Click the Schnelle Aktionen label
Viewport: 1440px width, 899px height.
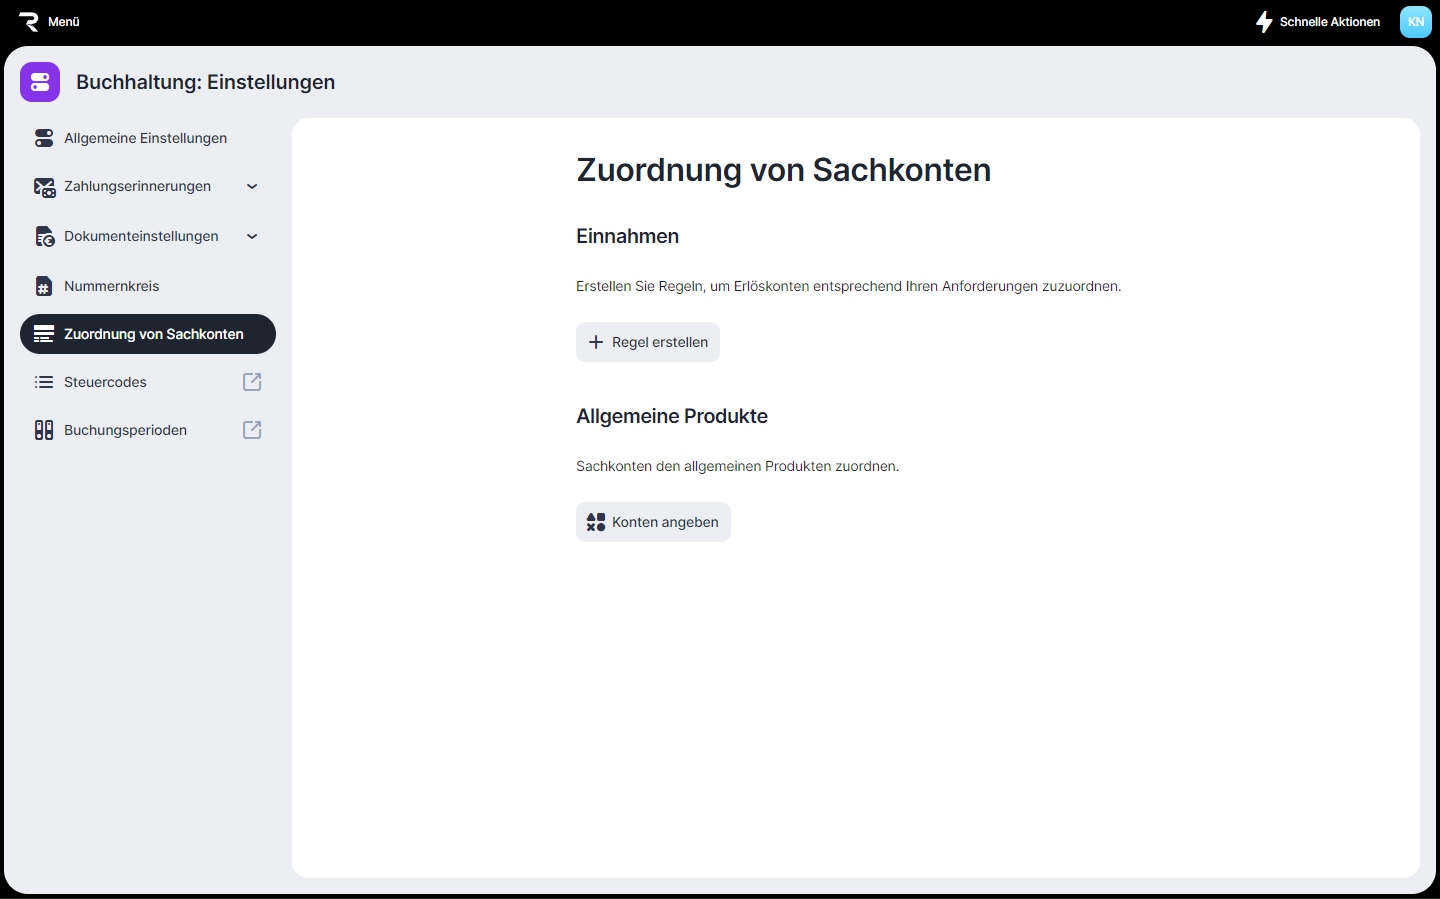coord(1329,21)
